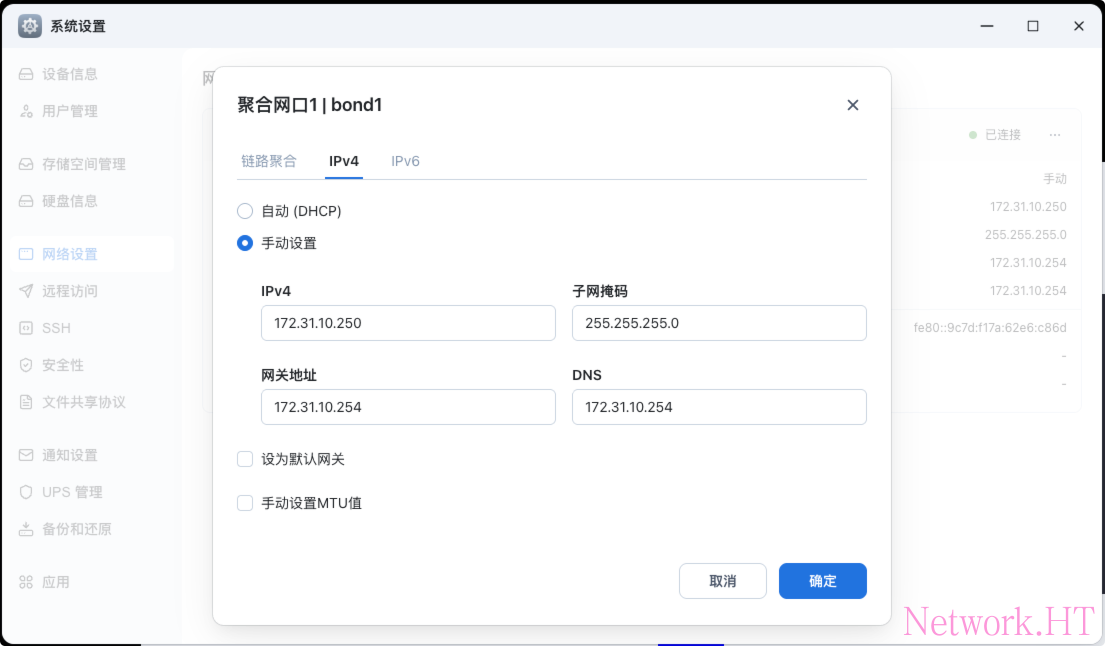Viewport: 1105px width, 646px height.
Task: Click the 用户管理 user icon
Action: point(26,111)
